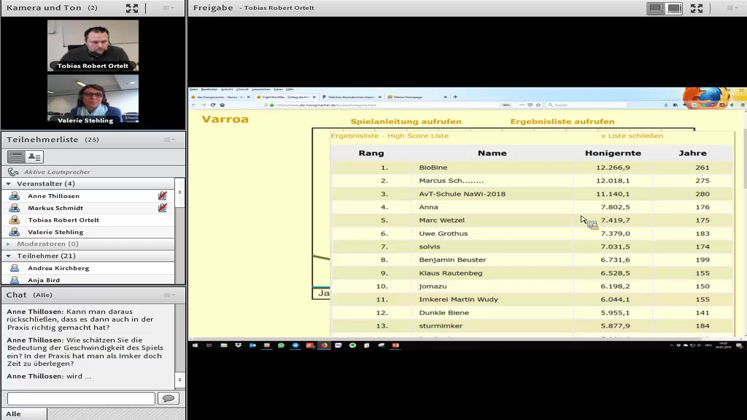Screen dimensions: 747x420
Task: Click Markus Schmidt's muted microphone icon
Action: (162, 208)
